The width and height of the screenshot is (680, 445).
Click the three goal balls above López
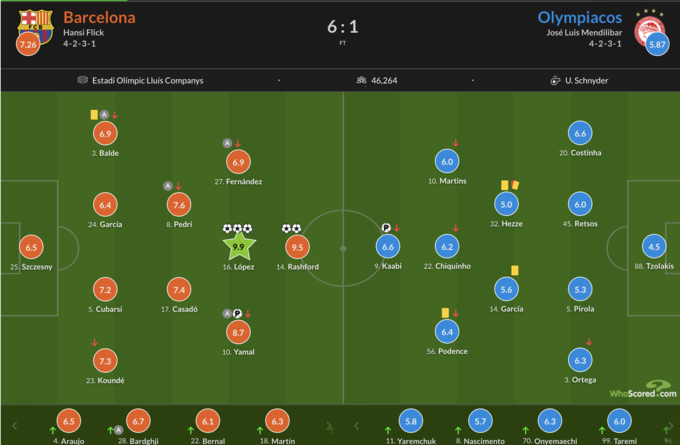pyautogui.click(x=238, y=228)
